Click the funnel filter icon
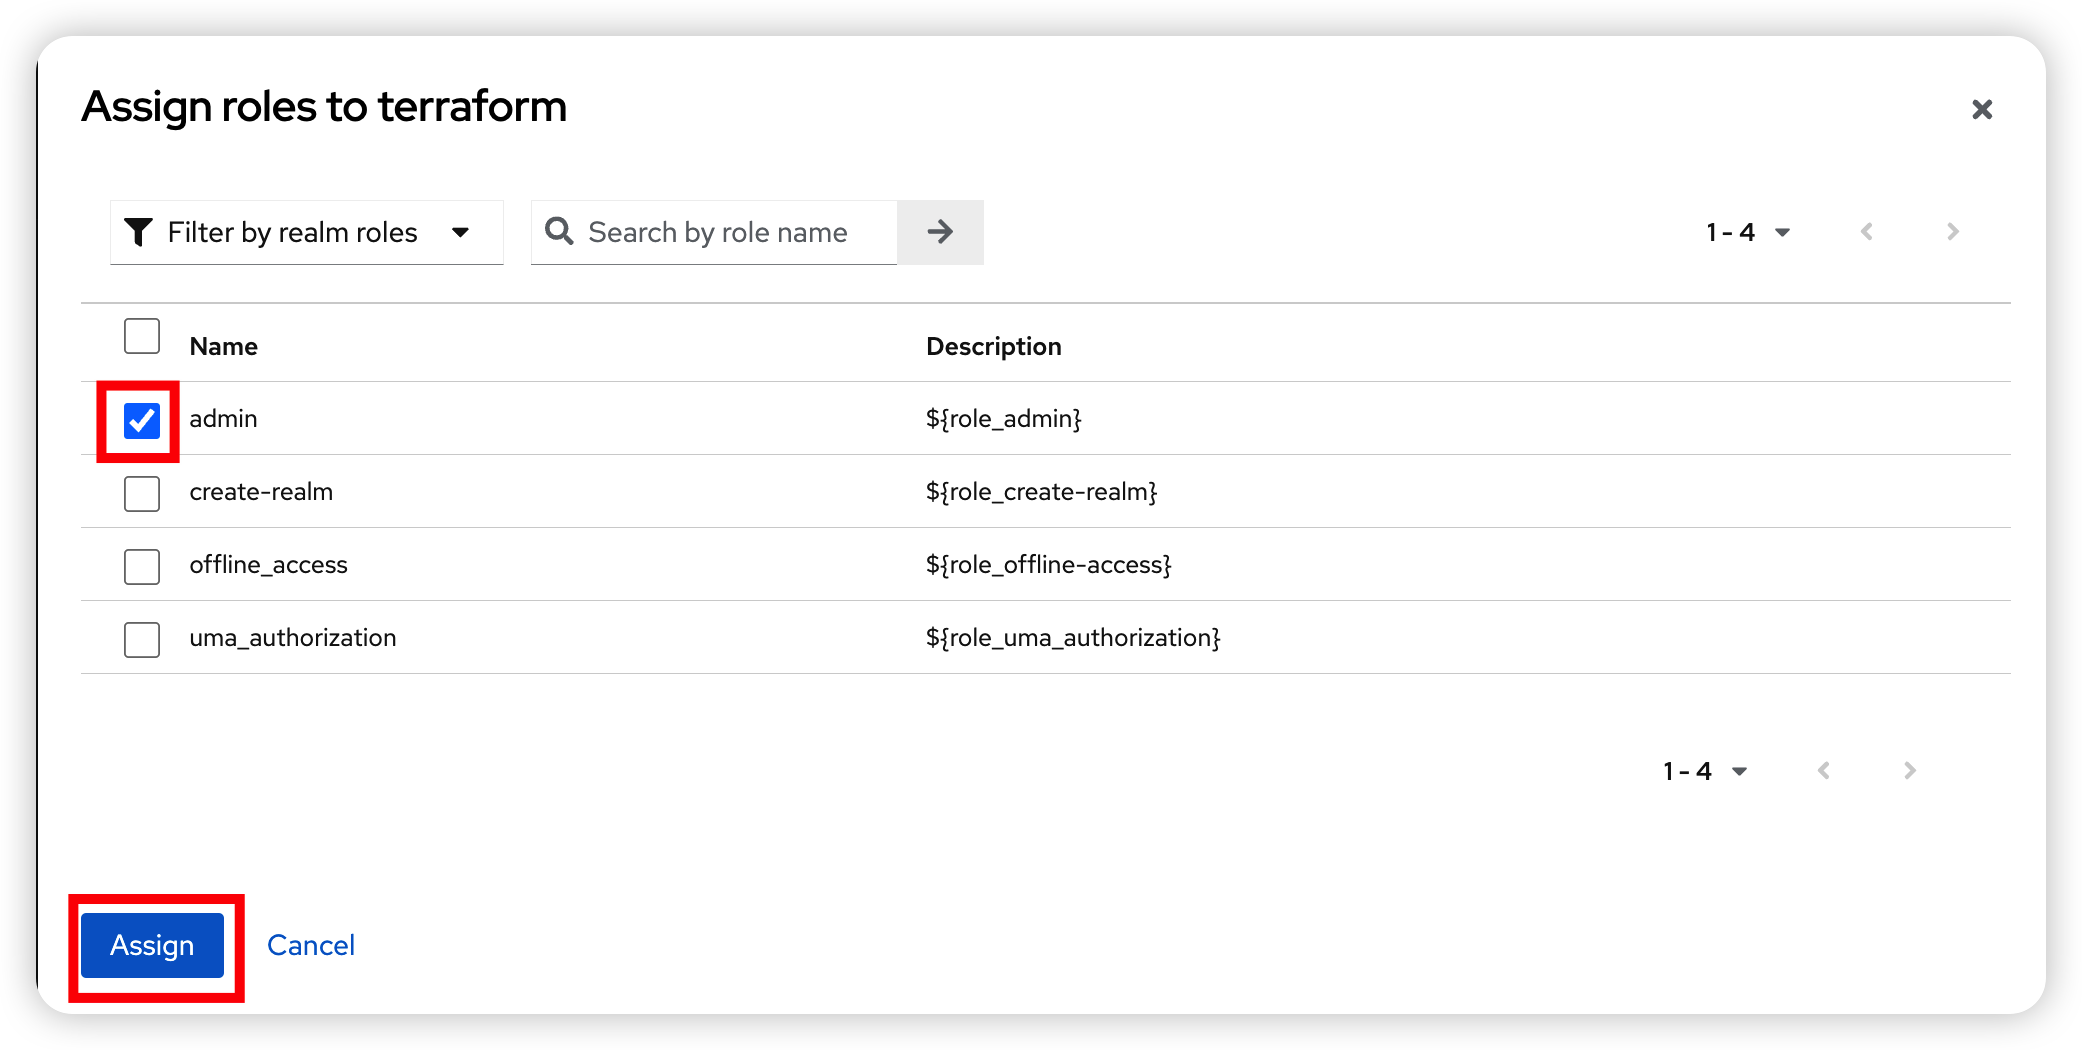Screen dimensions: 2082x1050 point(138,232)
